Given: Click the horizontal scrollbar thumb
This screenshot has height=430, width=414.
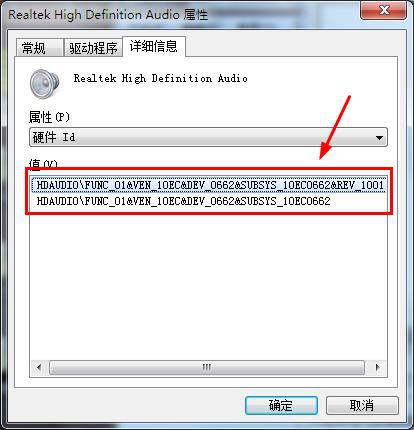Looking at the screenshot, I should click(x=207, y=367).
